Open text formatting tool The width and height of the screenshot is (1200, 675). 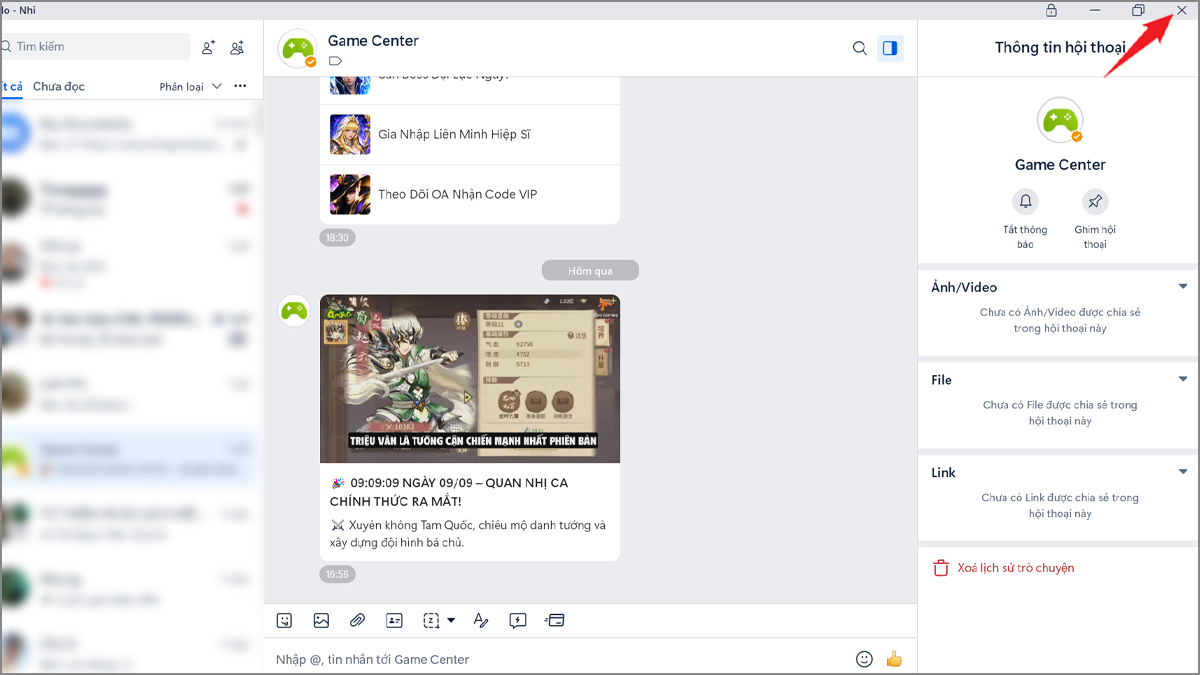point(481,621)
